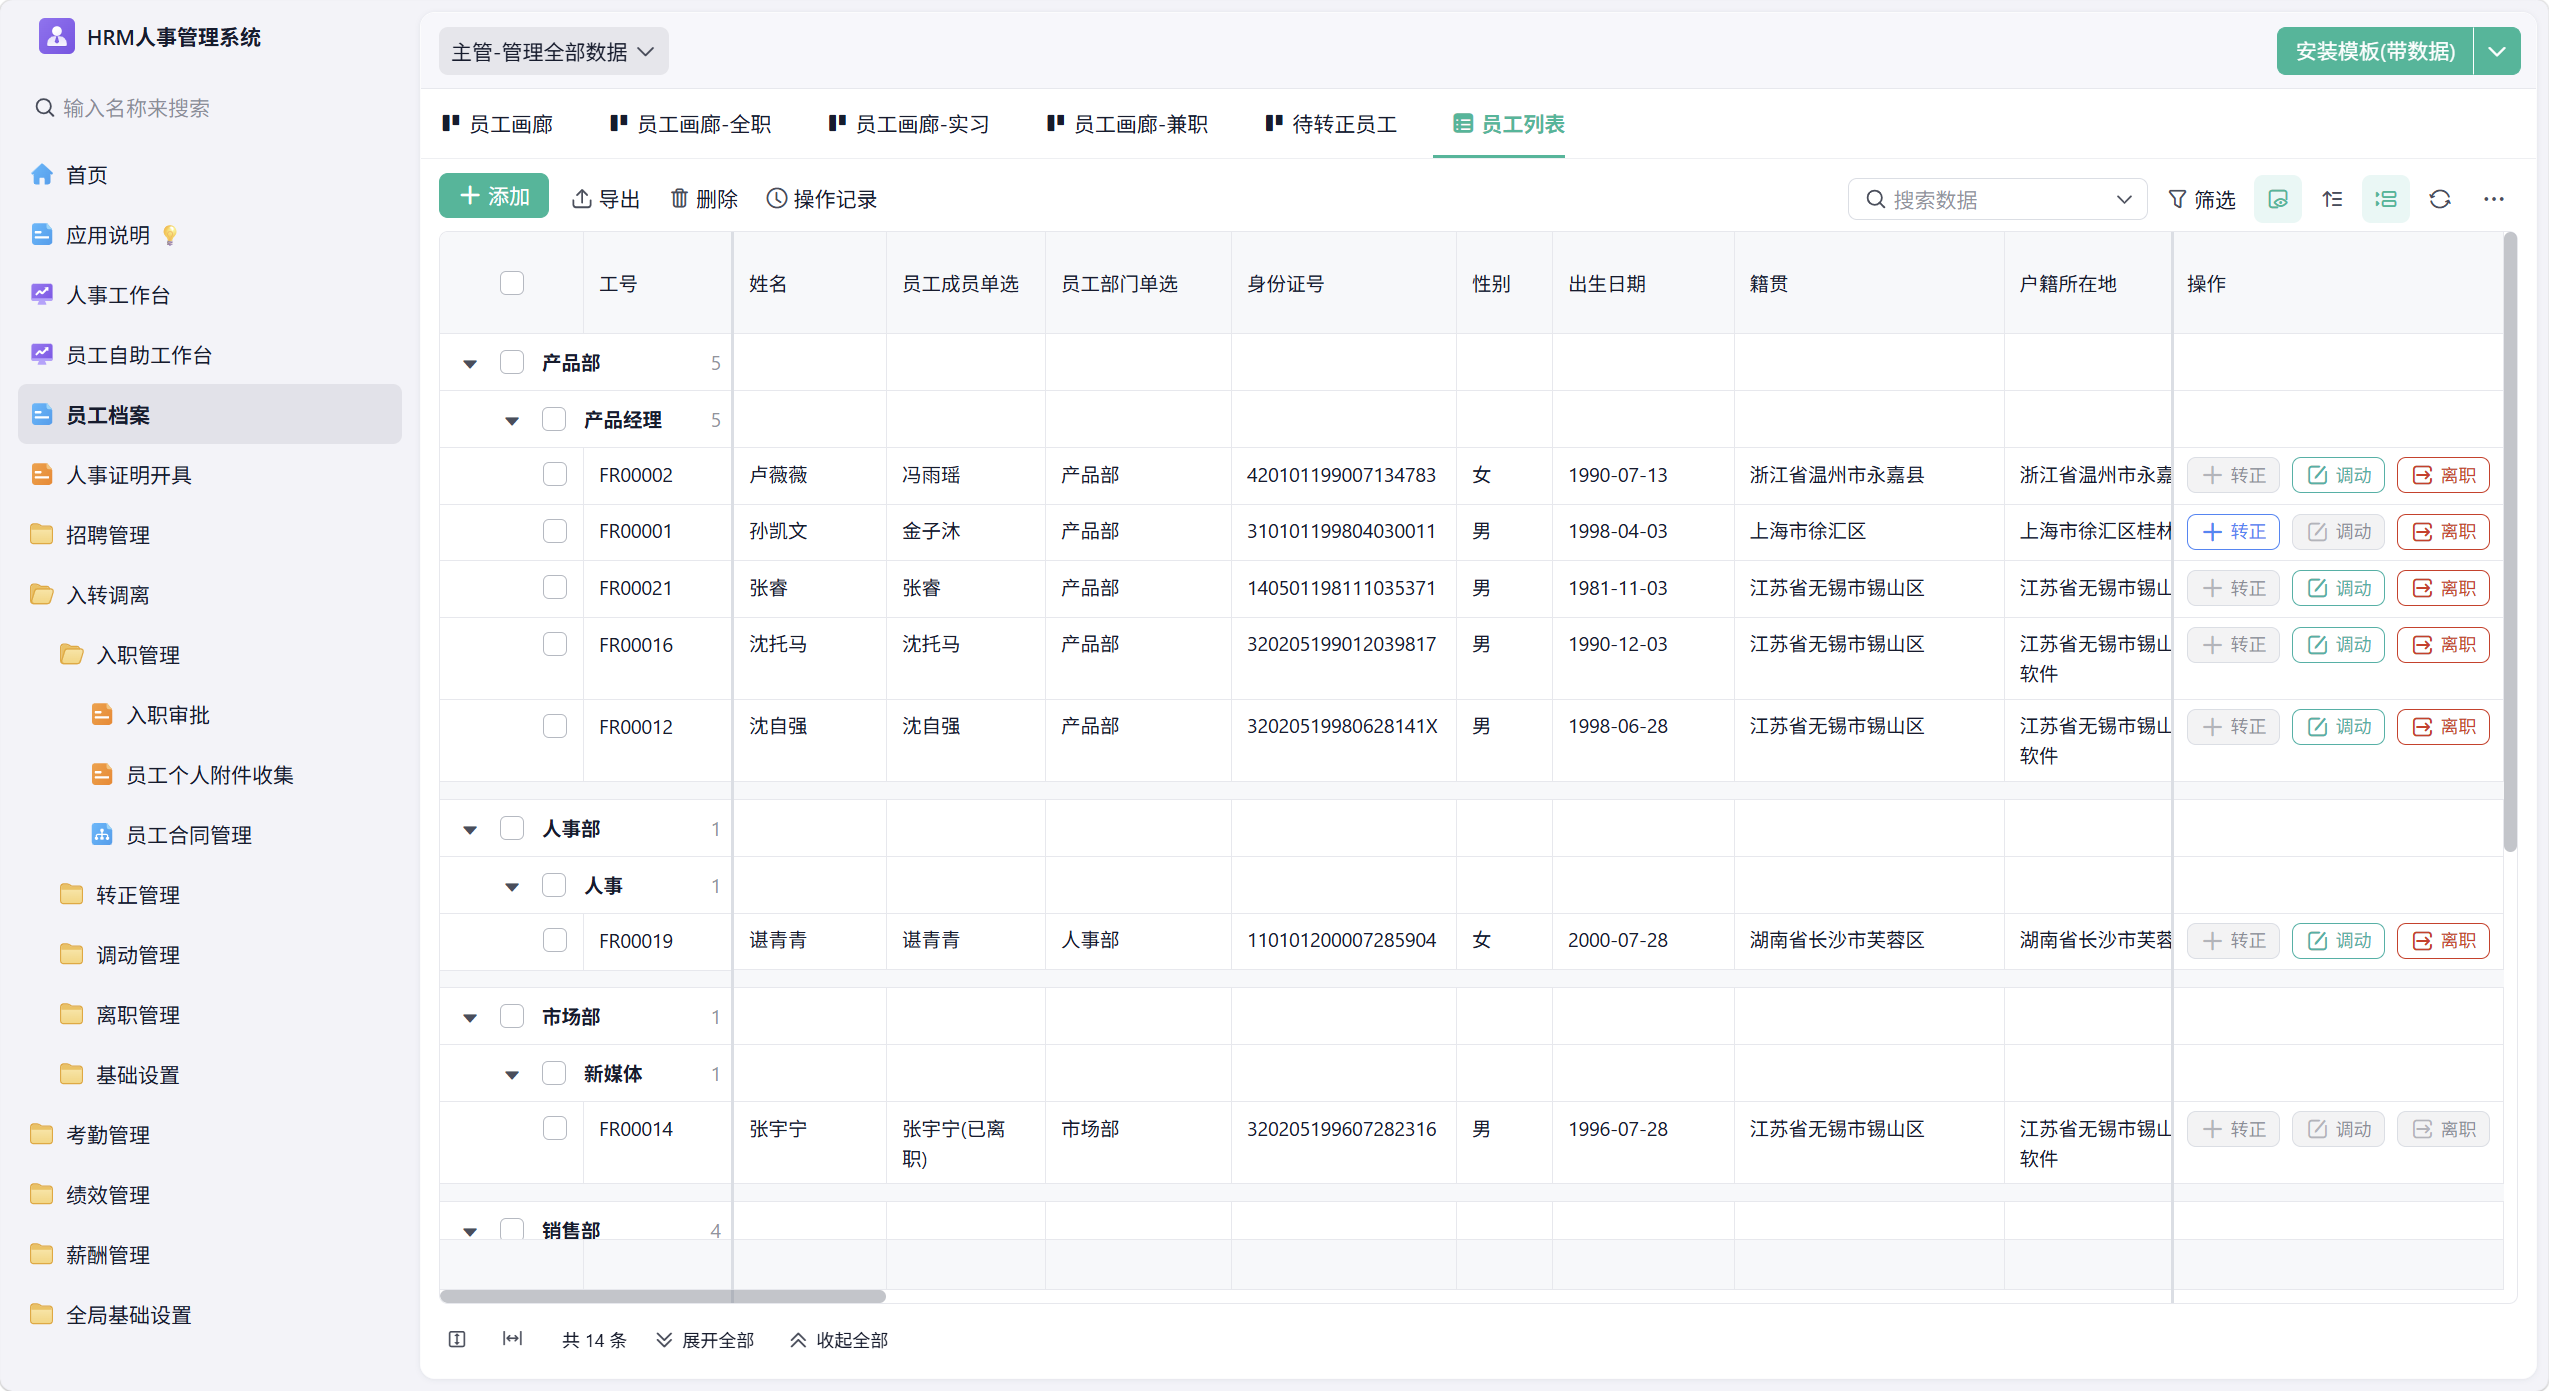This screenshot has height=1391, width=2549.
Task: Collapse the 市场部 group
Action: coord(470,1018)
